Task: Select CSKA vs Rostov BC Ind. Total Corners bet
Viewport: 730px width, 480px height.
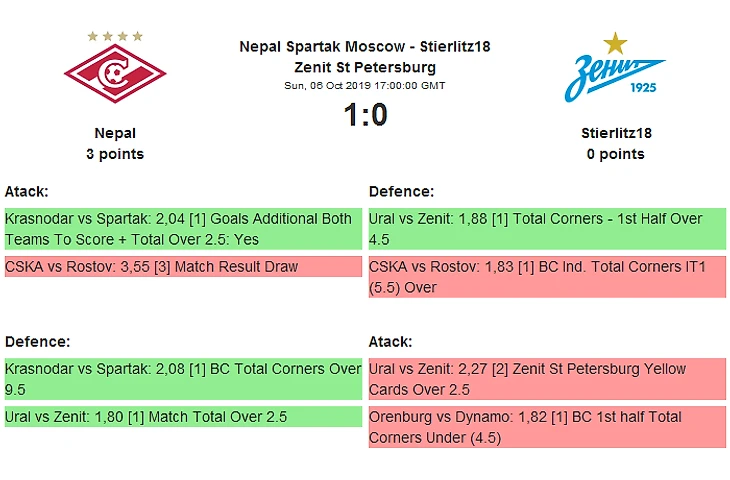Action: [547, 277]
